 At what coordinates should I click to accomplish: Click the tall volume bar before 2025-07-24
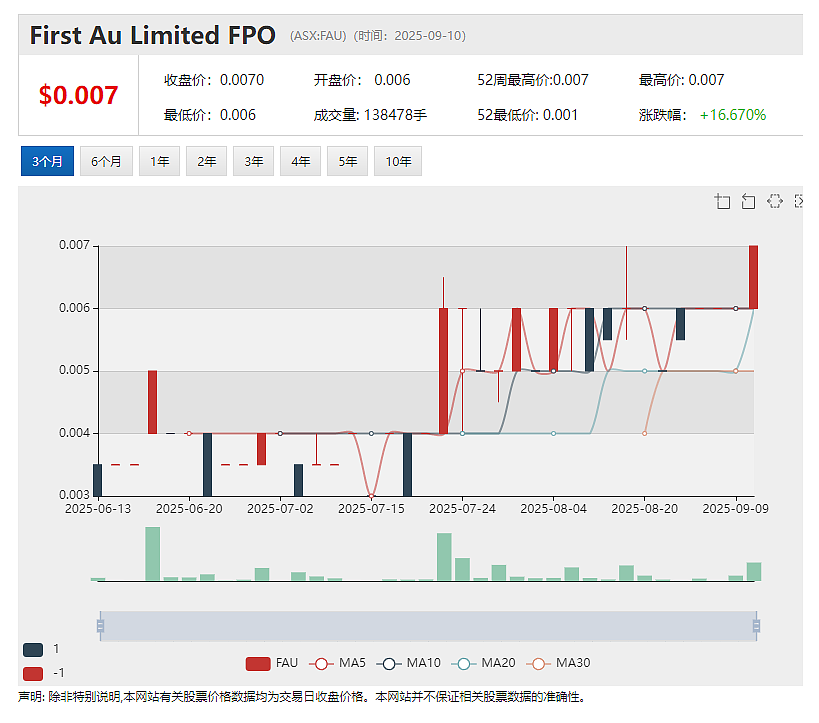click(444, 557)
